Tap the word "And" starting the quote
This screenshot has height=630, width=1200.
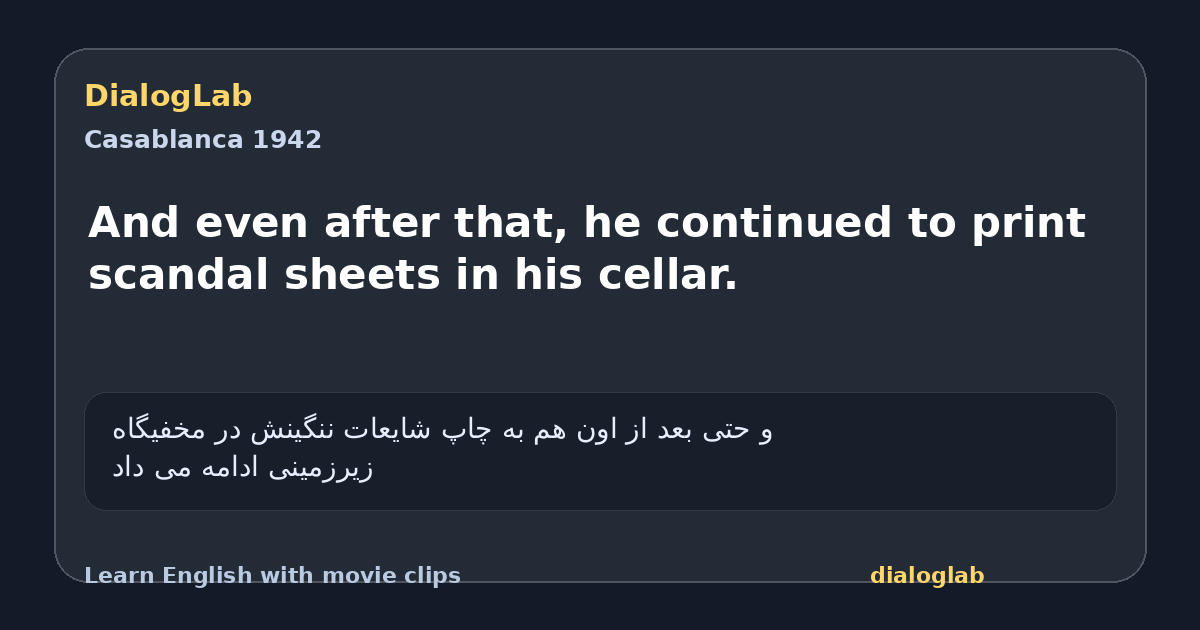click(135, 223)
